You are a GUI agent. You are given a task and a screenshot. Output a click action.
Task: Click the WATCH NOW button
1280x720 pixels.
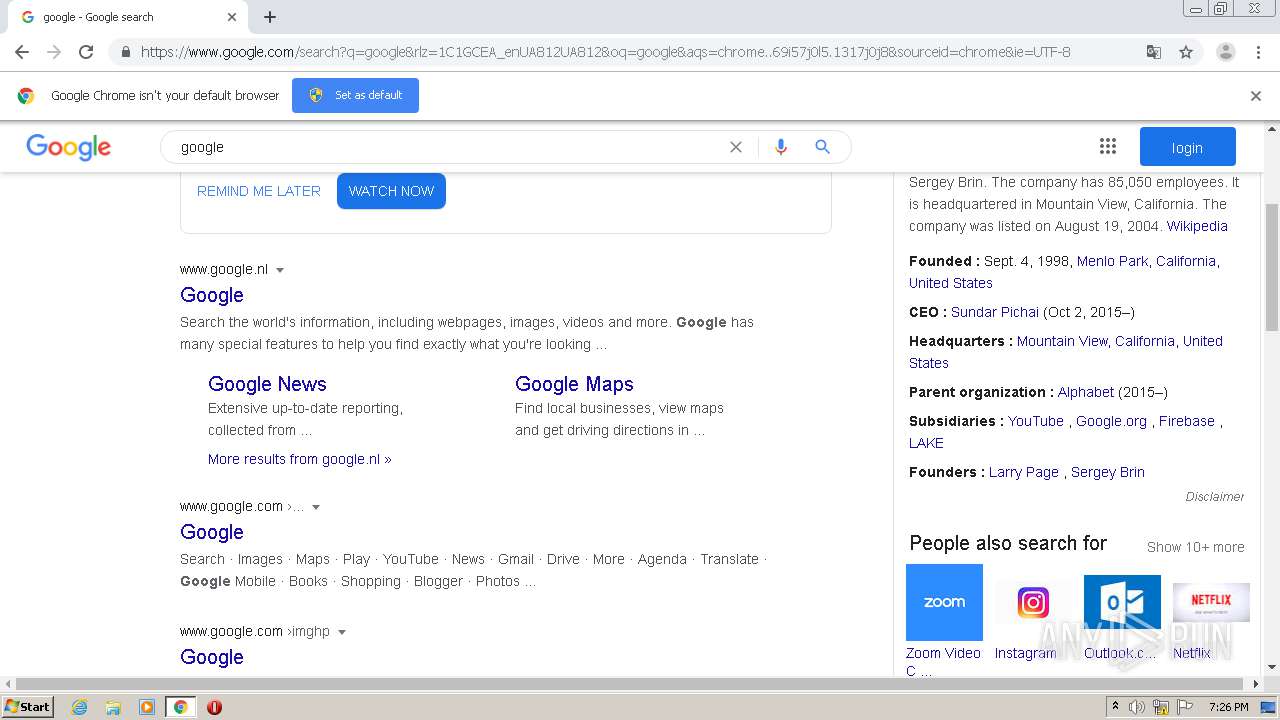[391, 191]
